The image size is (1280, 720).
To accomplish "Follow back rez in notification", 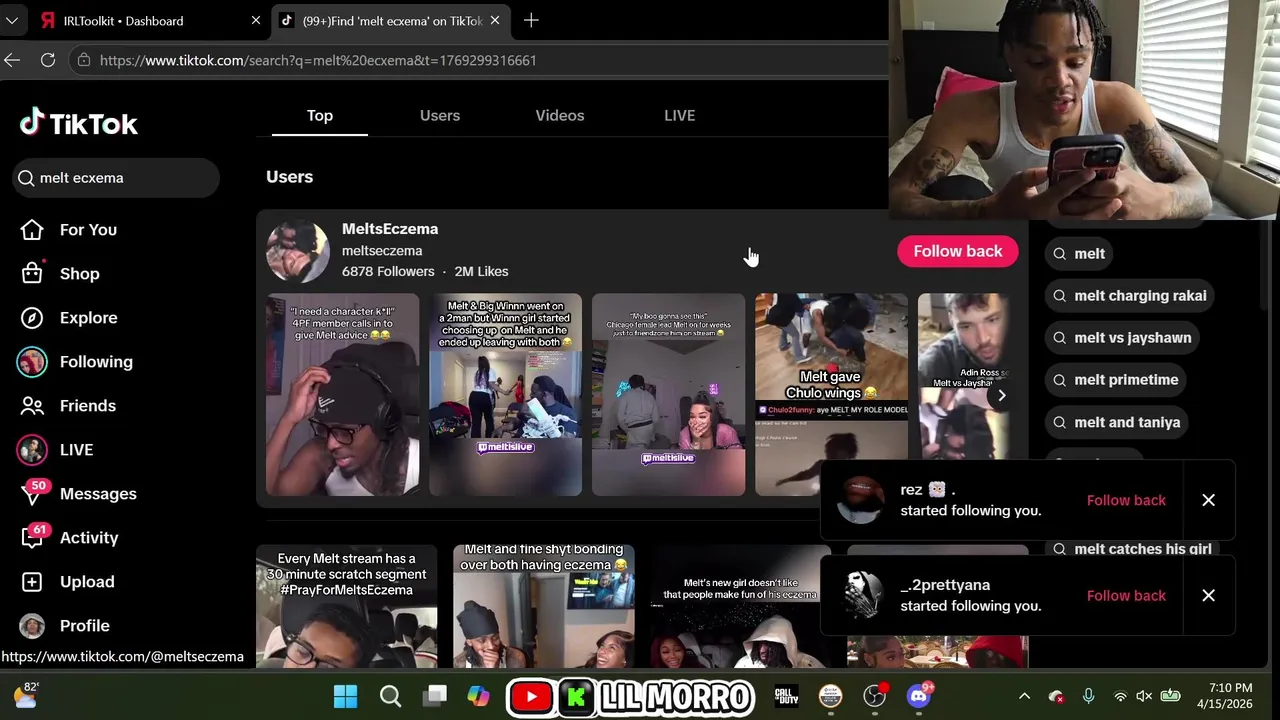I will tap(1126, 500).
